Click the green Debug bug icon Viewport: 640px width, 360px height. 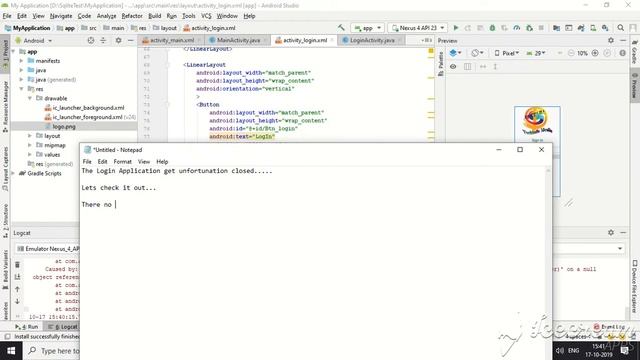[x=492, y=28]
